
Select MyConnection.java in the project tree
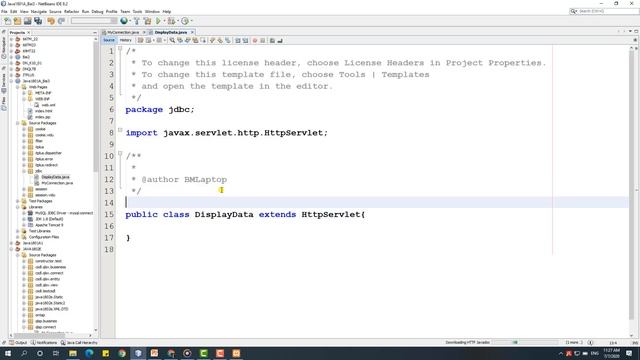(x=53, y=183)
